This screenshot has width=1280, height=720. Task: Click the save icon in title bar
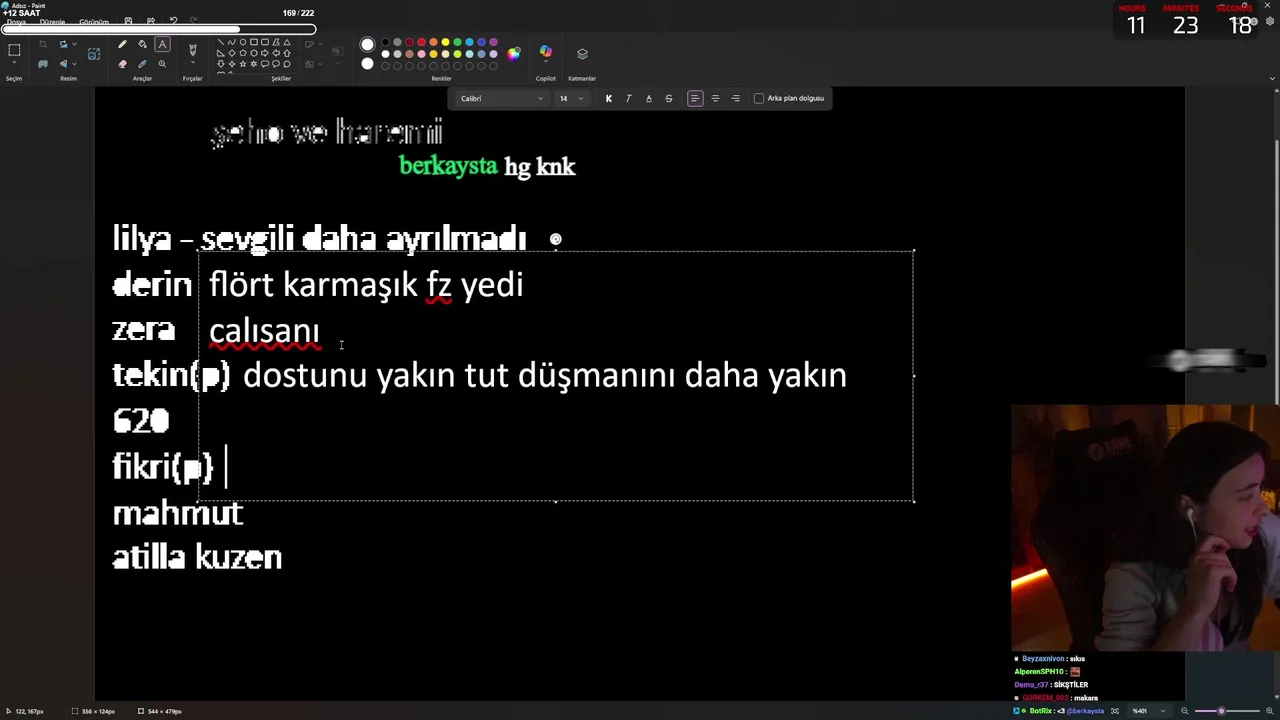(128, 20)
